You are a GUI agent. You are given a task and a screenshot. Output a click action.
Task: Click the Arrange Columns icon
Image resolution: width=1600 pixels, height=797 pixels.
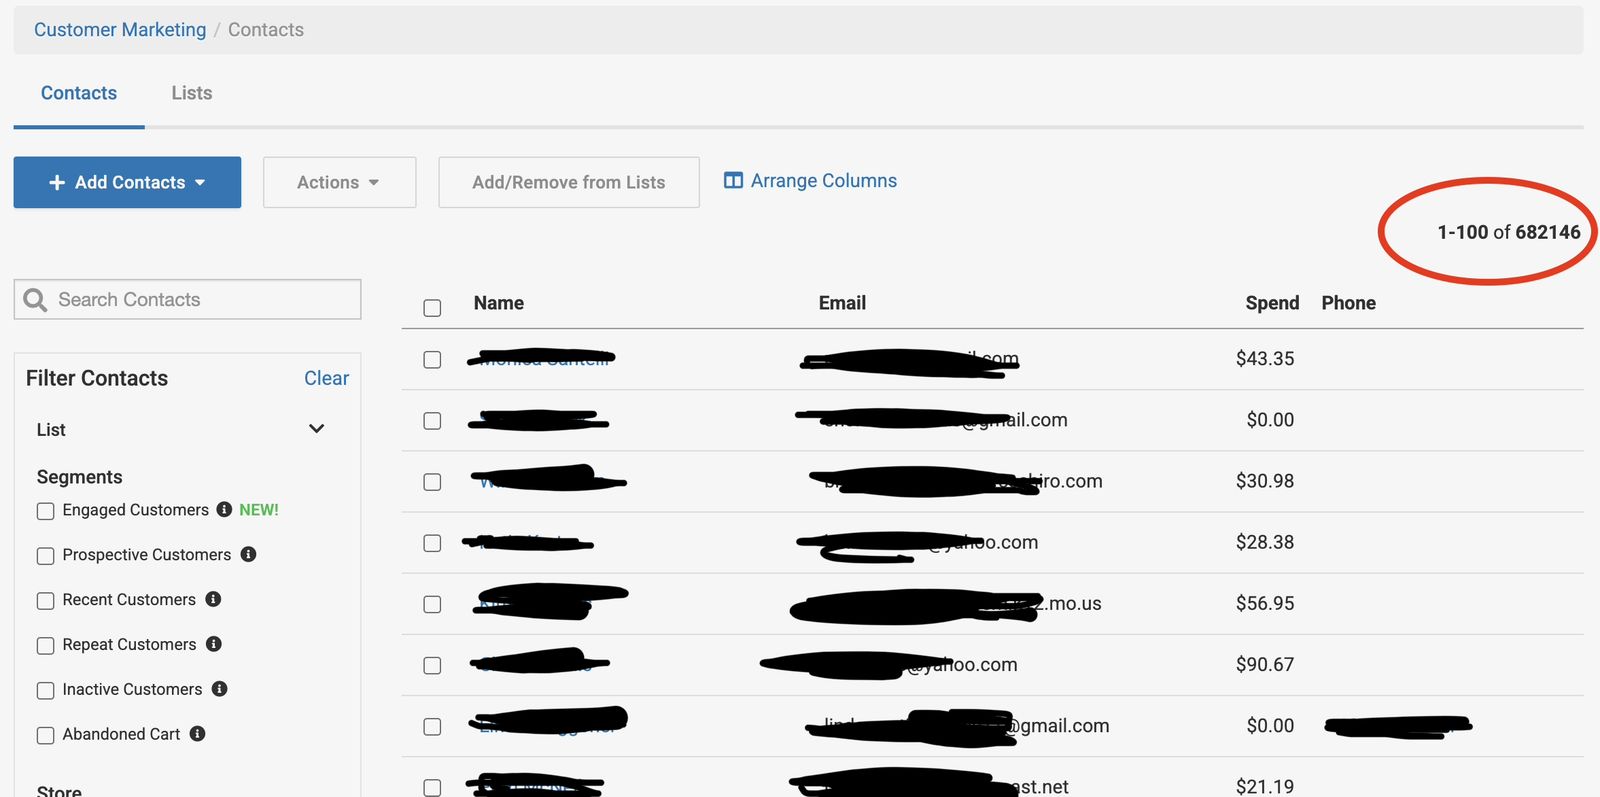733,181
